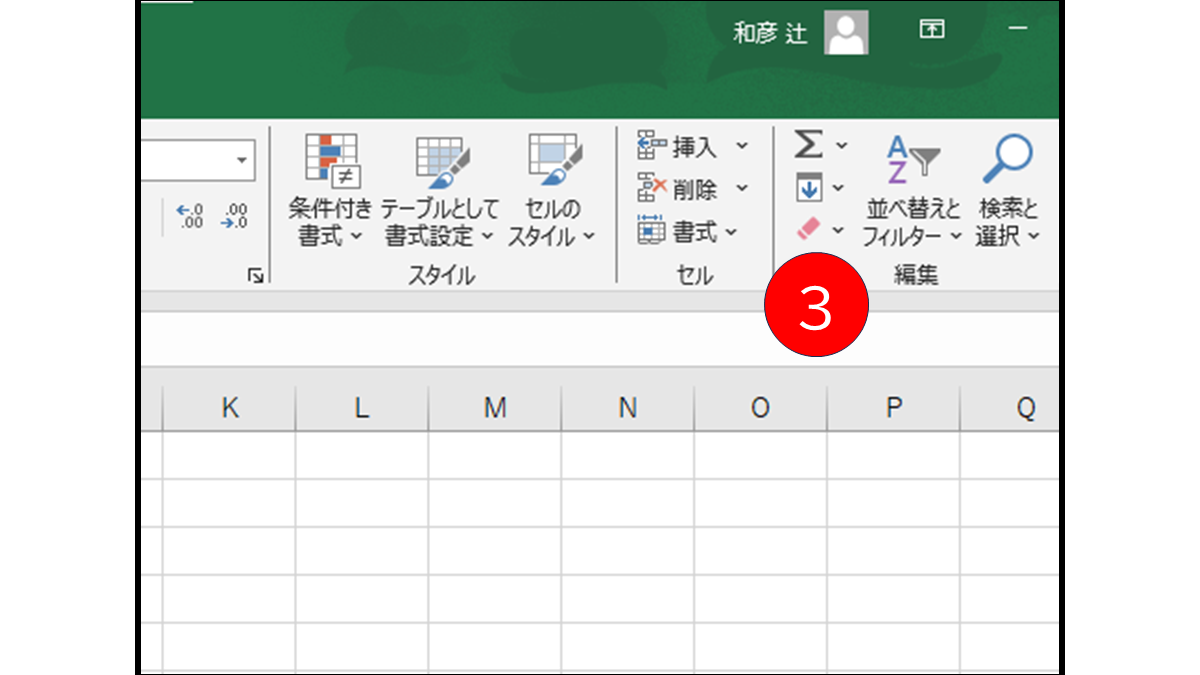
Task: Open the Number format dialog launcher
Action: 256,275
